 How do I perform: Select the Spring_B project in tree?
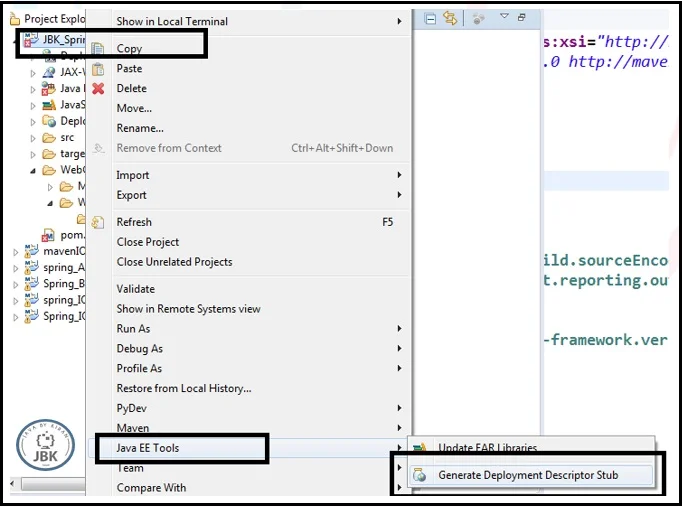click(x=64, y=284)
